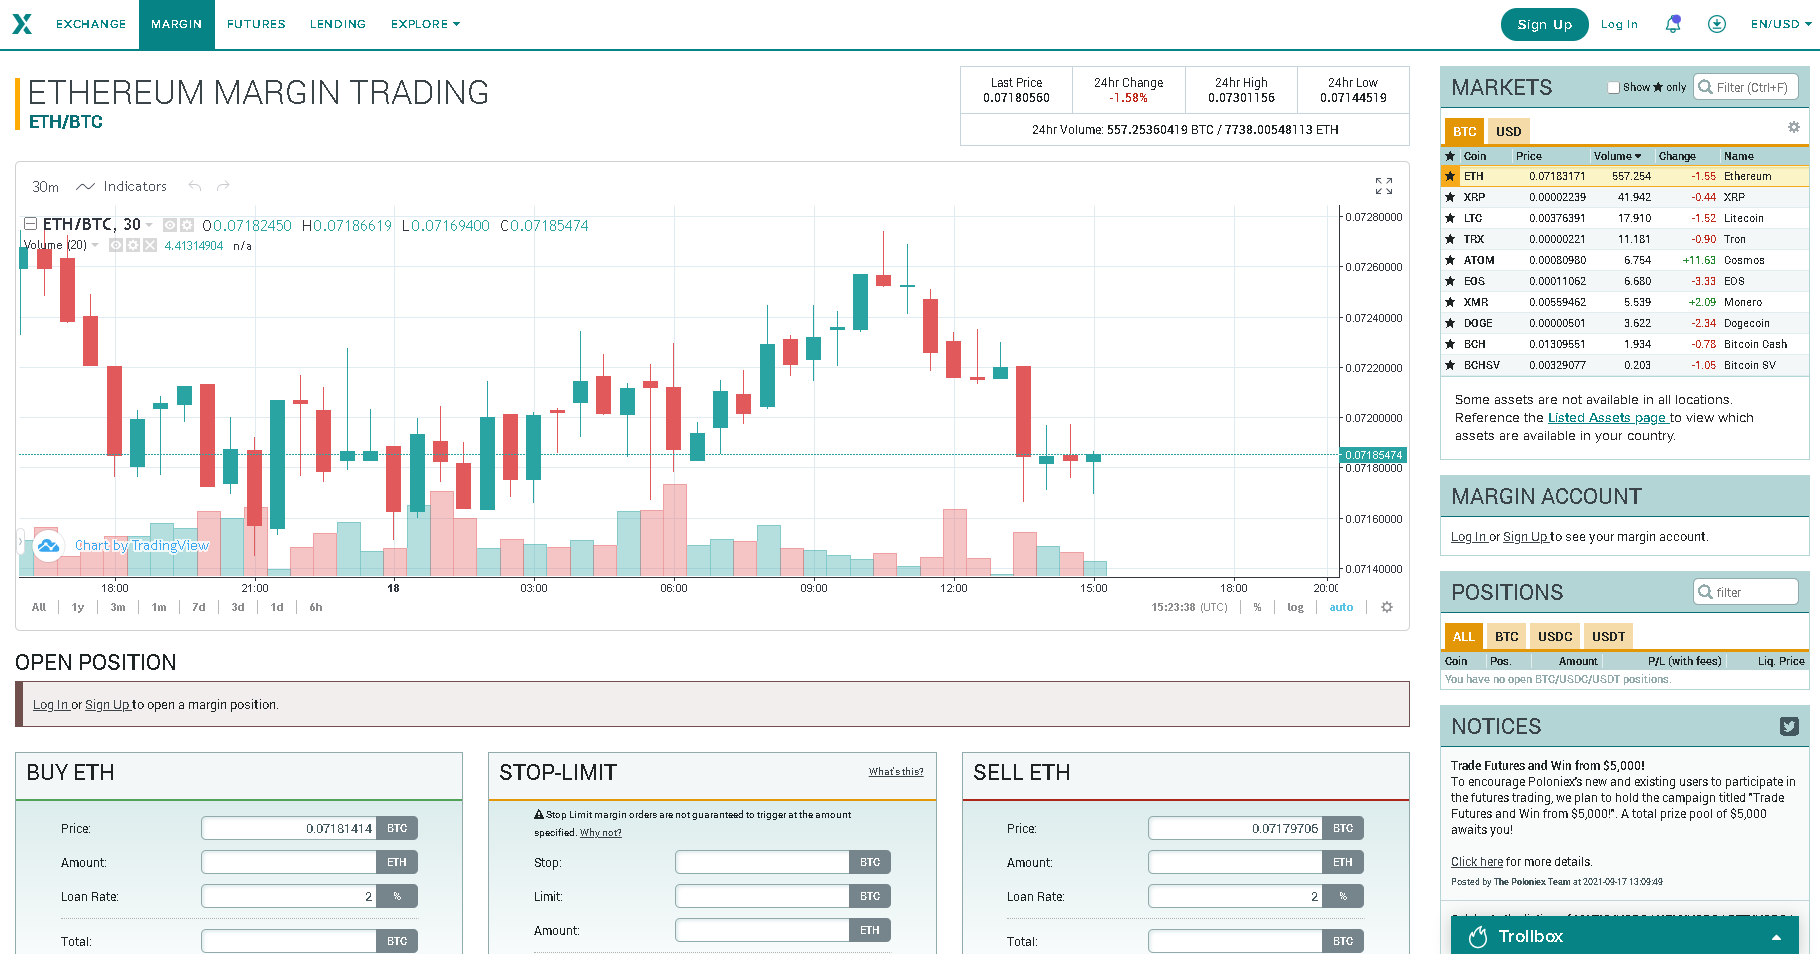1820x954 pixels.
Task: Click the Buy ETH Amount field
Action: [x=289, y=862]
